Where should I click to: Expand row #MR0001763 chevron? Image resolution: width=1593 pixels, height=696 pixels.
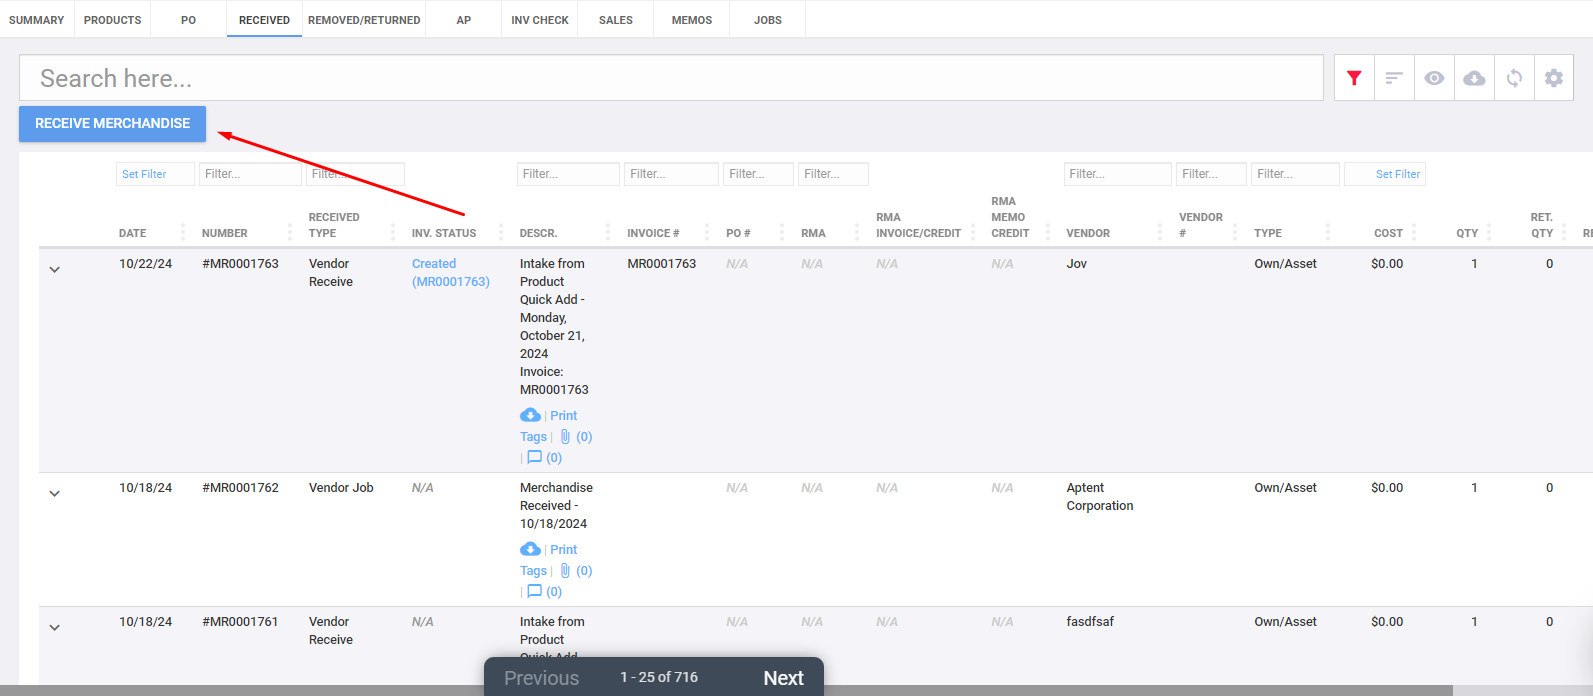(55, 269)
